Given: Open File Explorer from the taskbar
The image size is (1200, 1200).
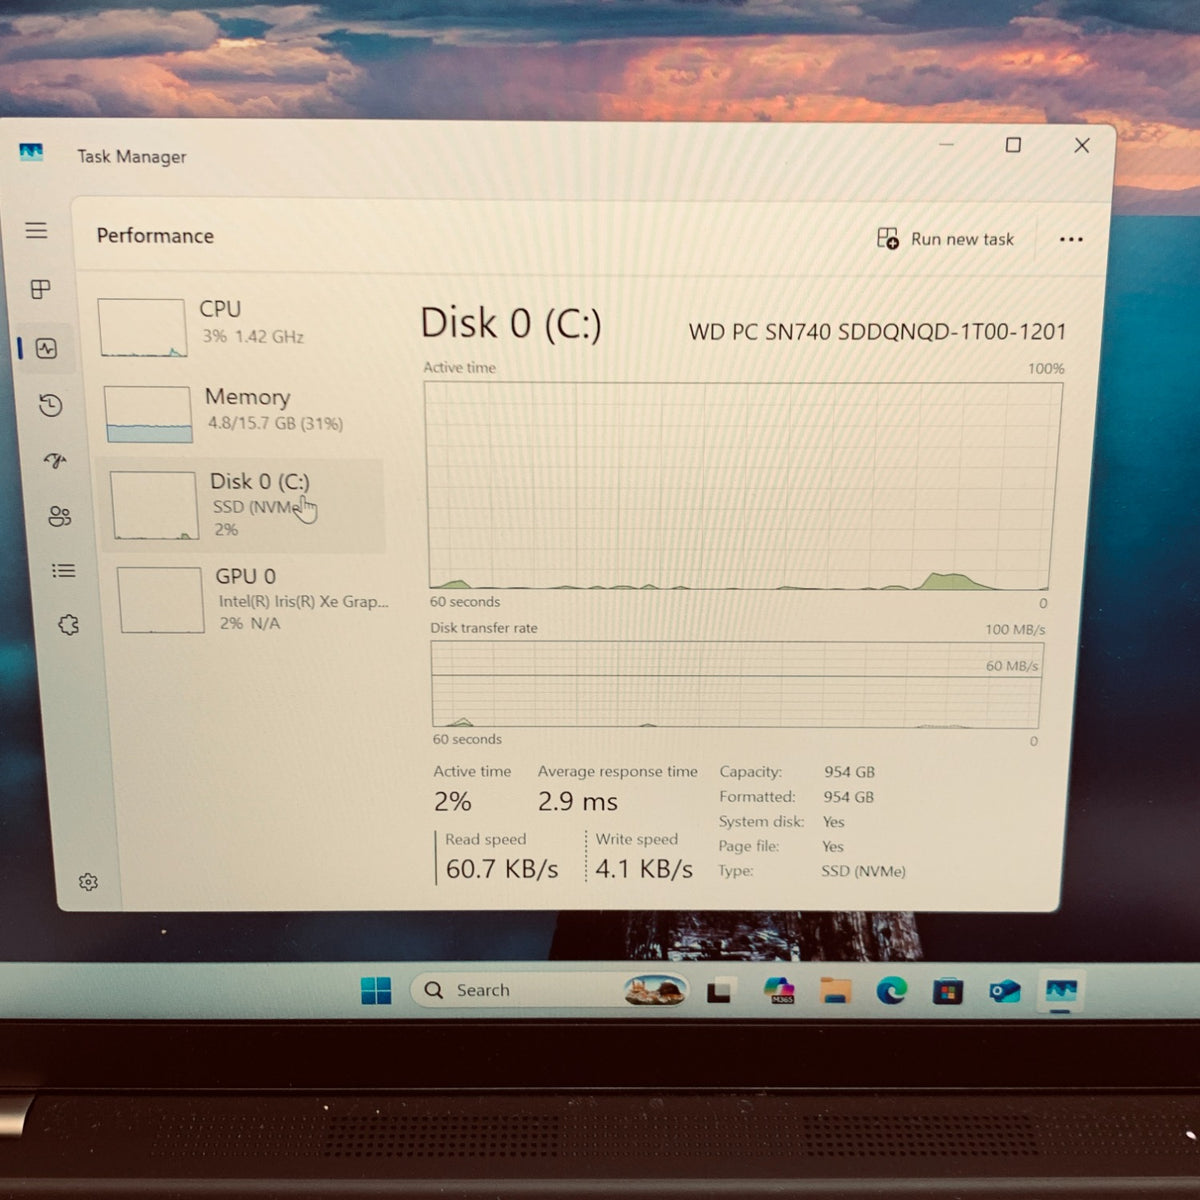Looking at the screenshot, I should coord(835,990).
